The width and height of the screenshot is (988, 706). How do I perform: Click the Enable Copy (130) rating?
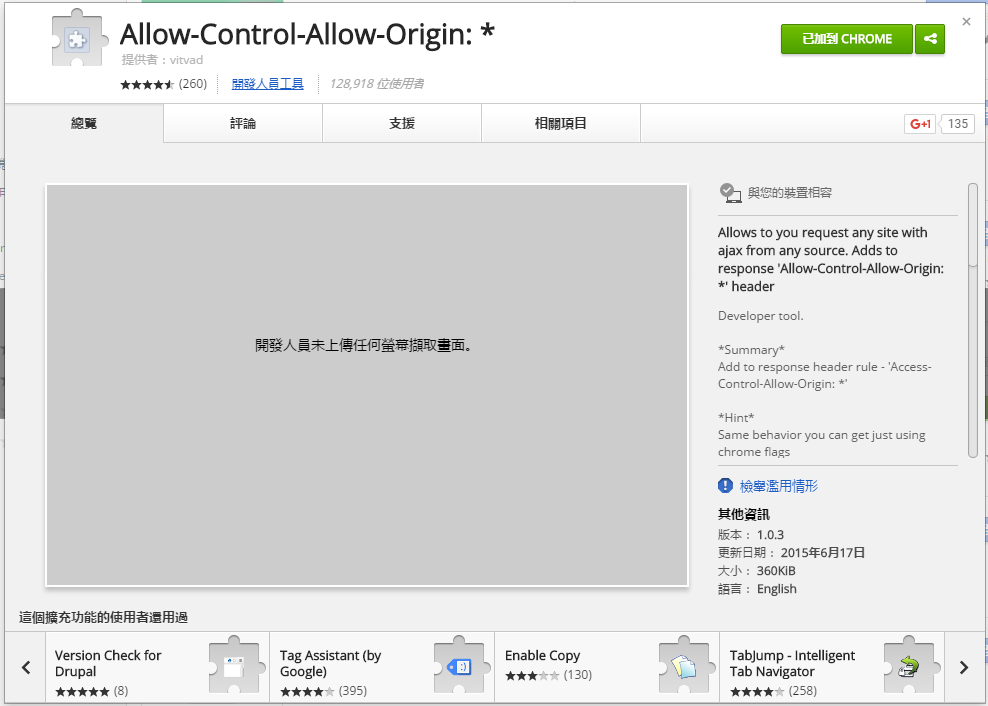coord(548,675)
